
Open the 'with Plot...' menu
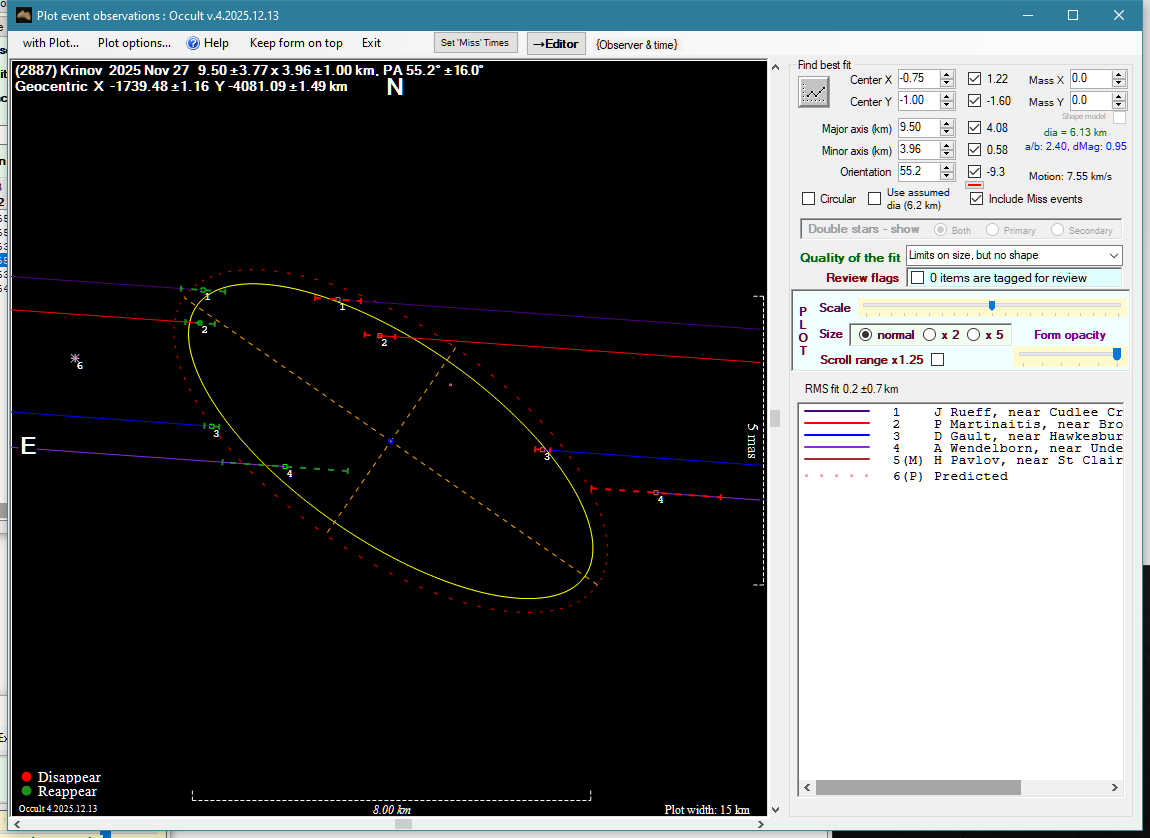[50, 43]
